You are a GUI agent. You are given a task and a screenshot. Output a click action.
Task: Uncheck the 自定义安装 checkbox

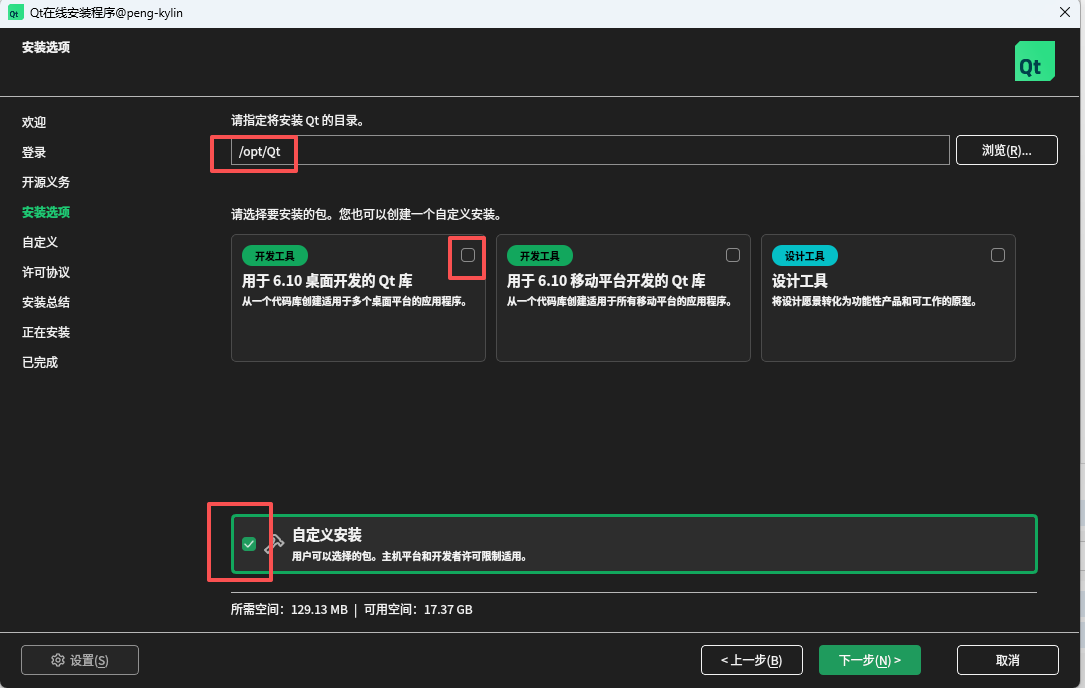coord(249,544)
